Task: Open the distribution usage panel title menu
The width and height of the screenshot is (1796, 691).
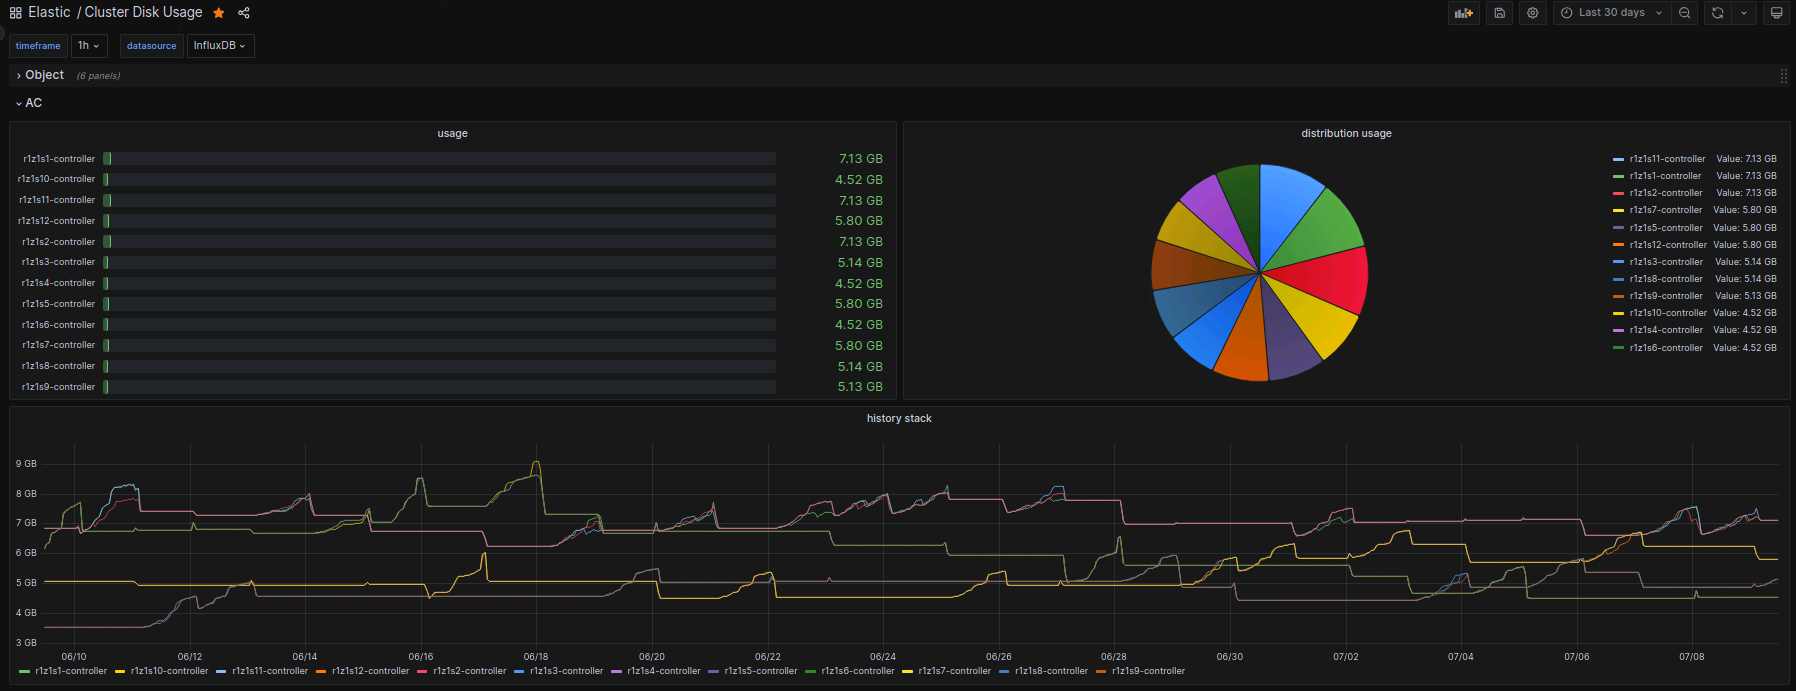Action: pos(1345,133)
